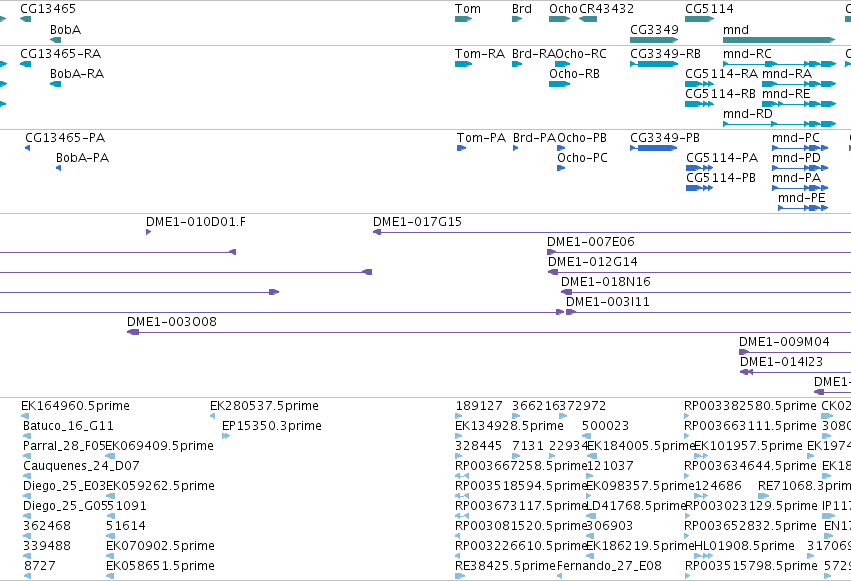Click the CG13465 gene label
The height and width of the screenshot is (581, 851).
[48, 9]
